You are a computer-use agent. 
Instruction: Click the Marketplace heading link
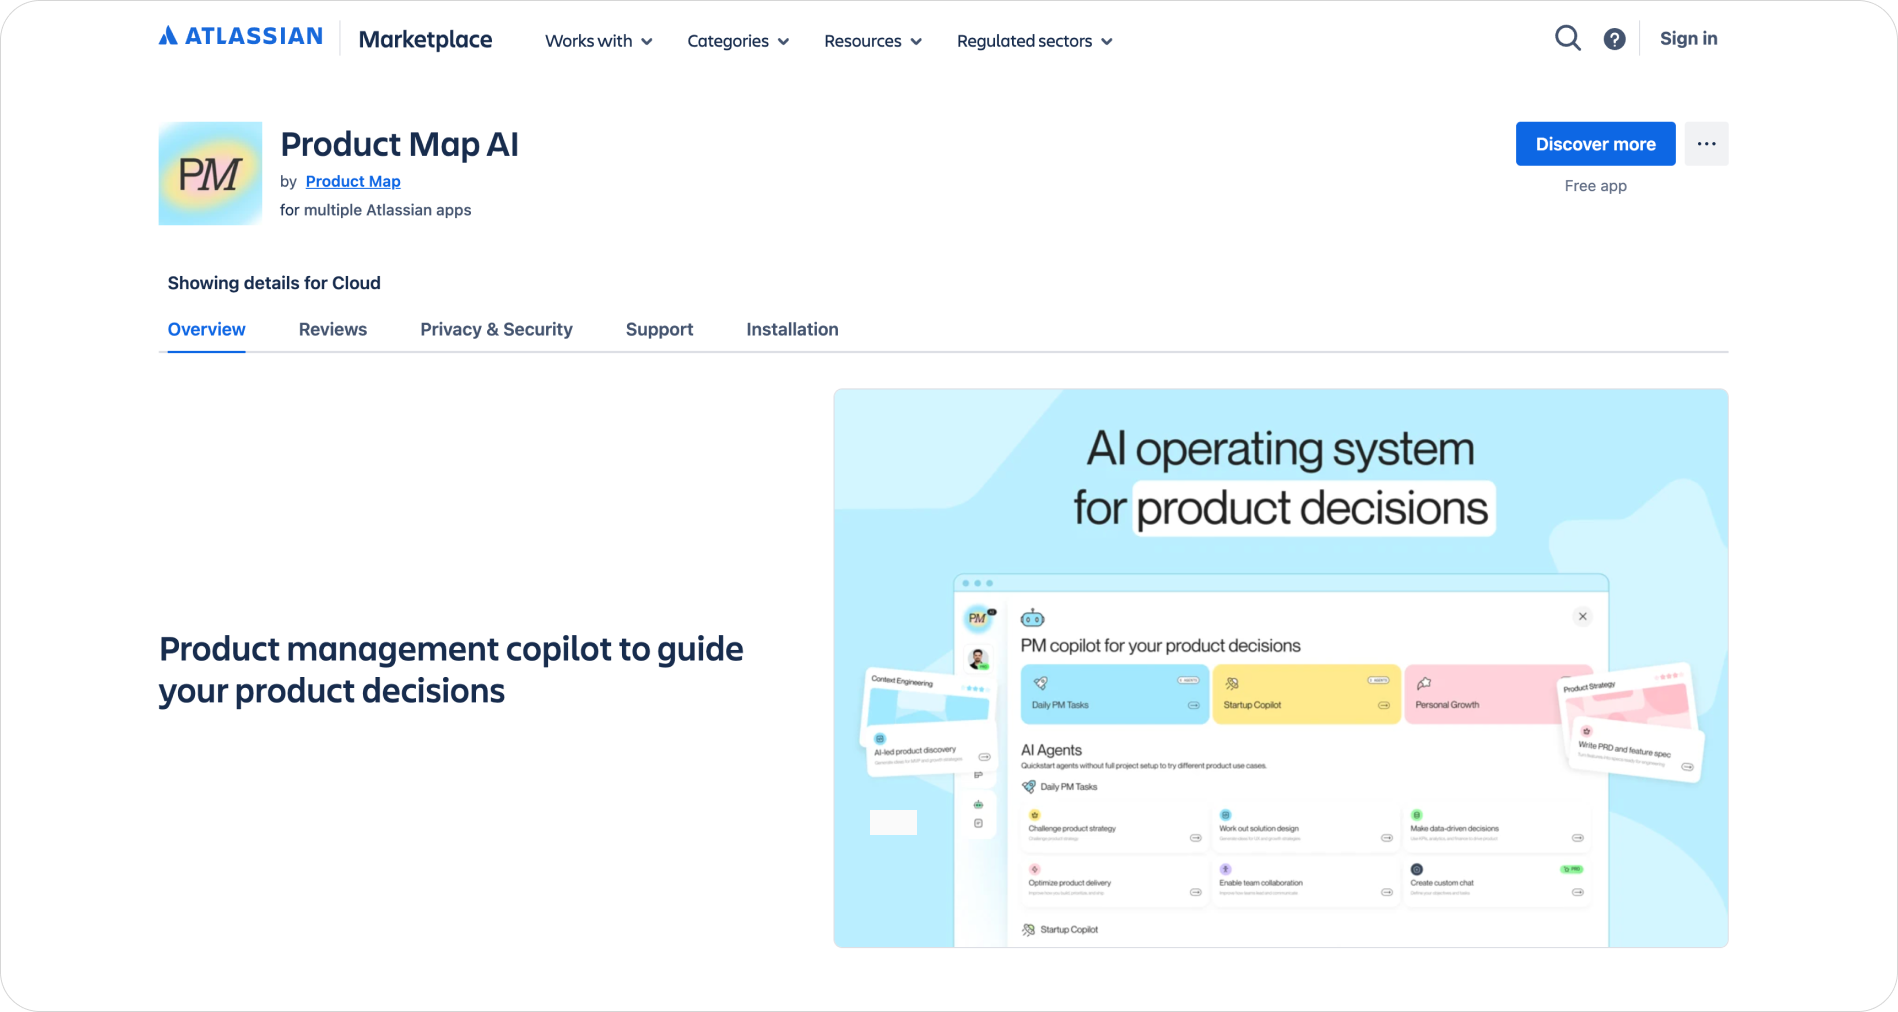tap(425, 40)
